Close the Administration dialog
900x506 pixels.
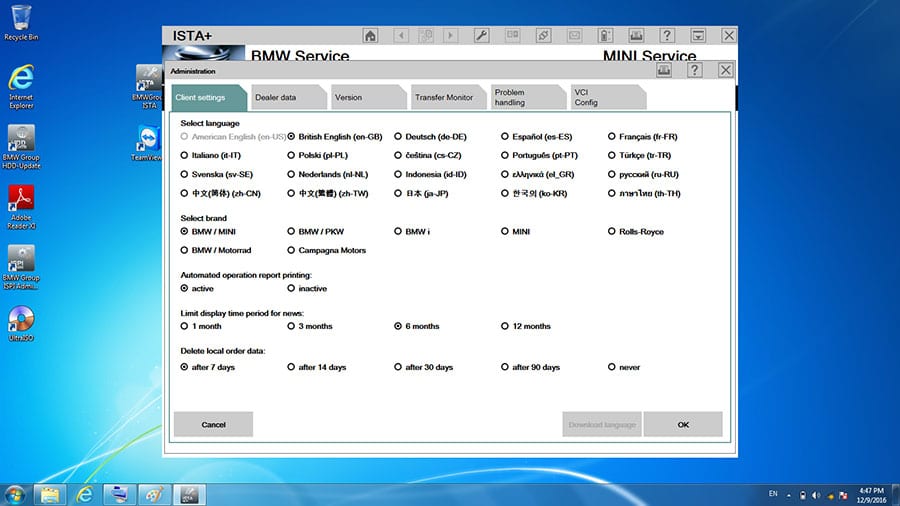click(x=726, y=70)
